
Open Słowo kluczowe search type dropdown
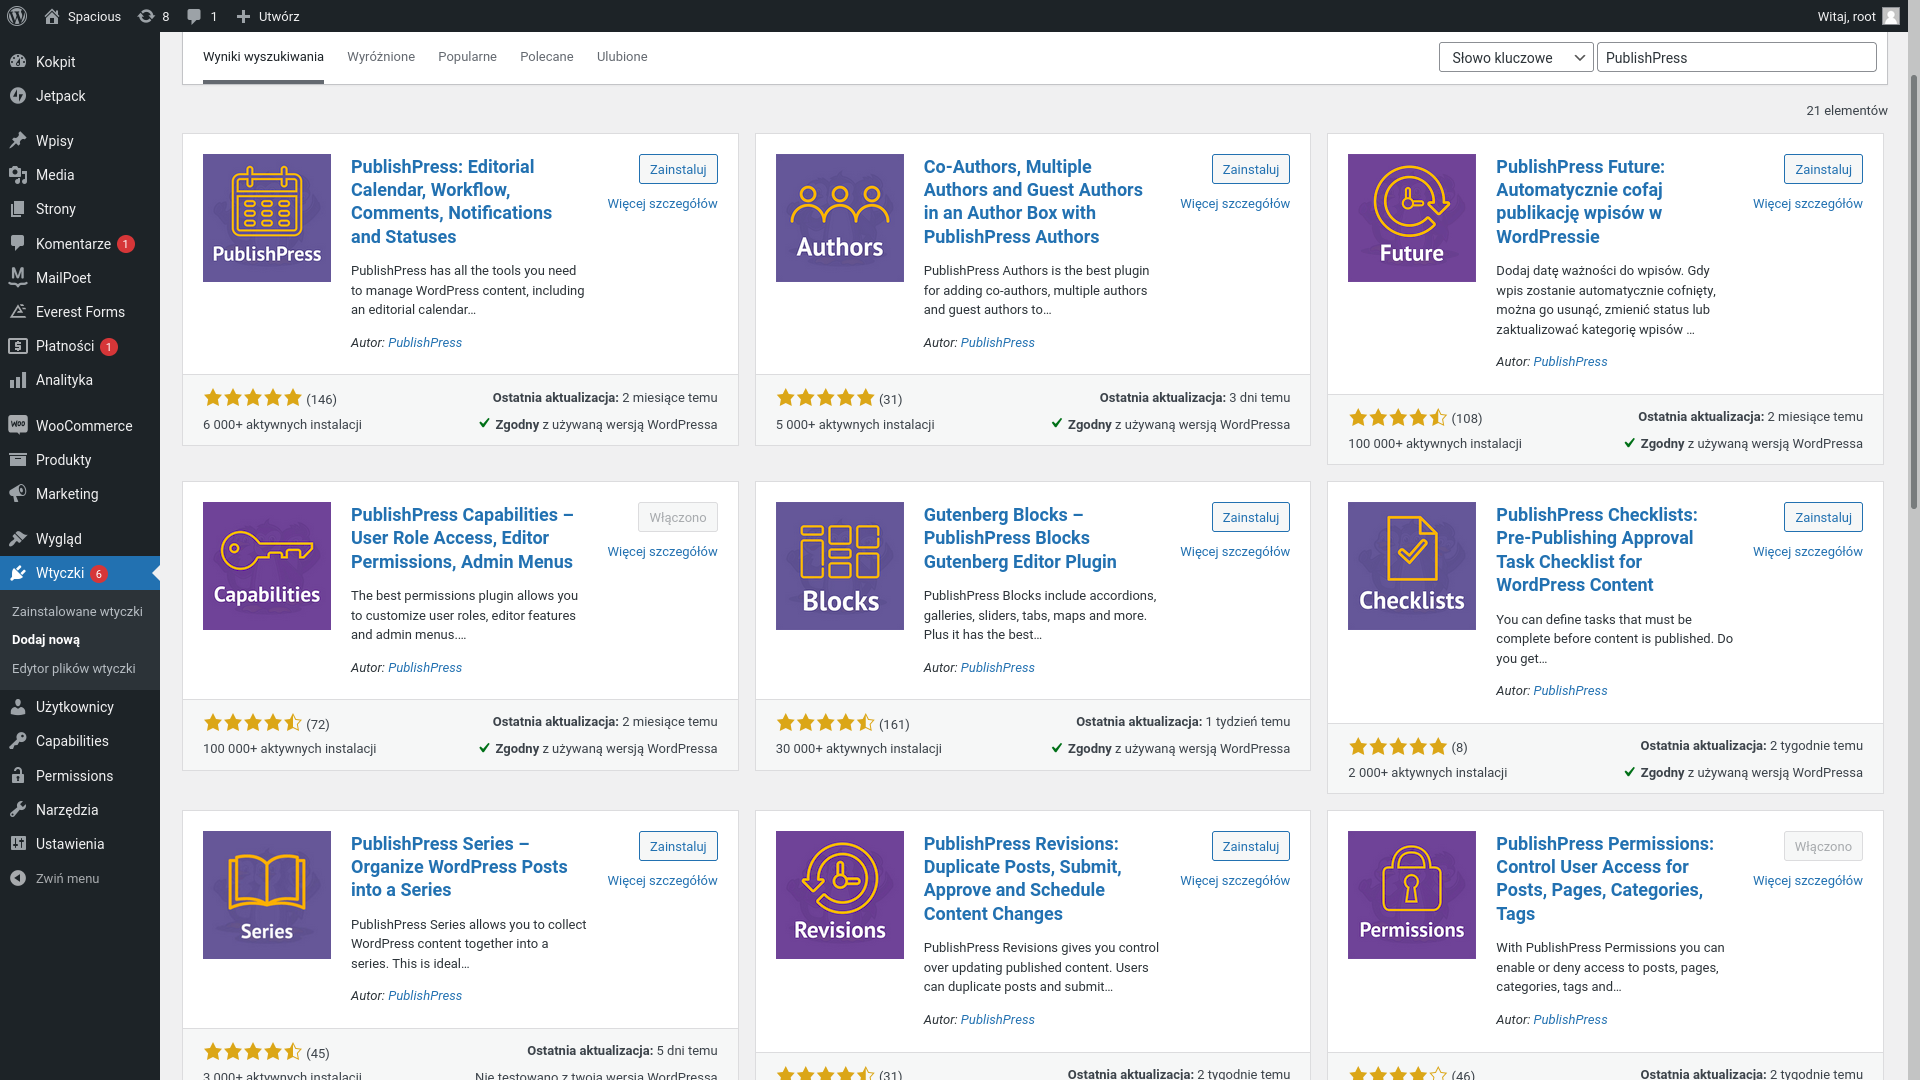coord(1516,58)
